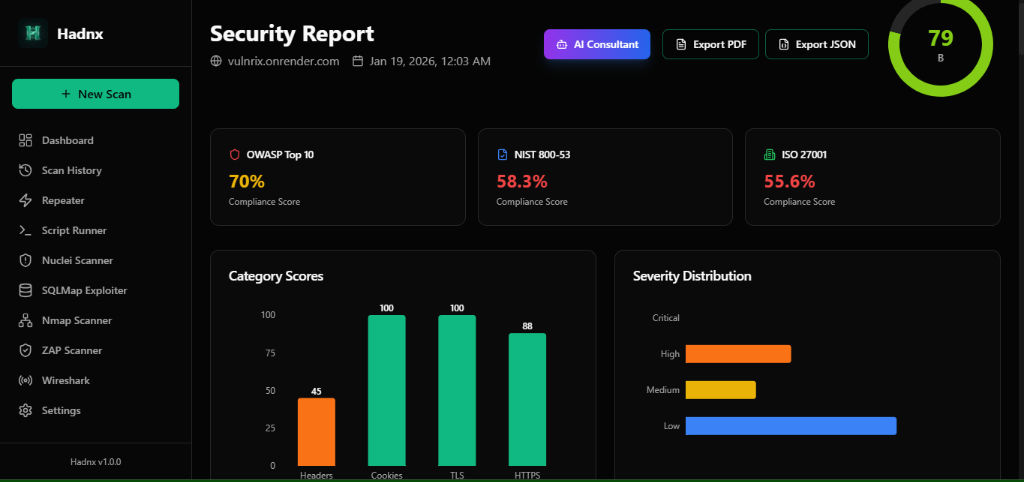
Task: Click the SQLMap Exploiter database icon
Action: [x=26, y=291]
